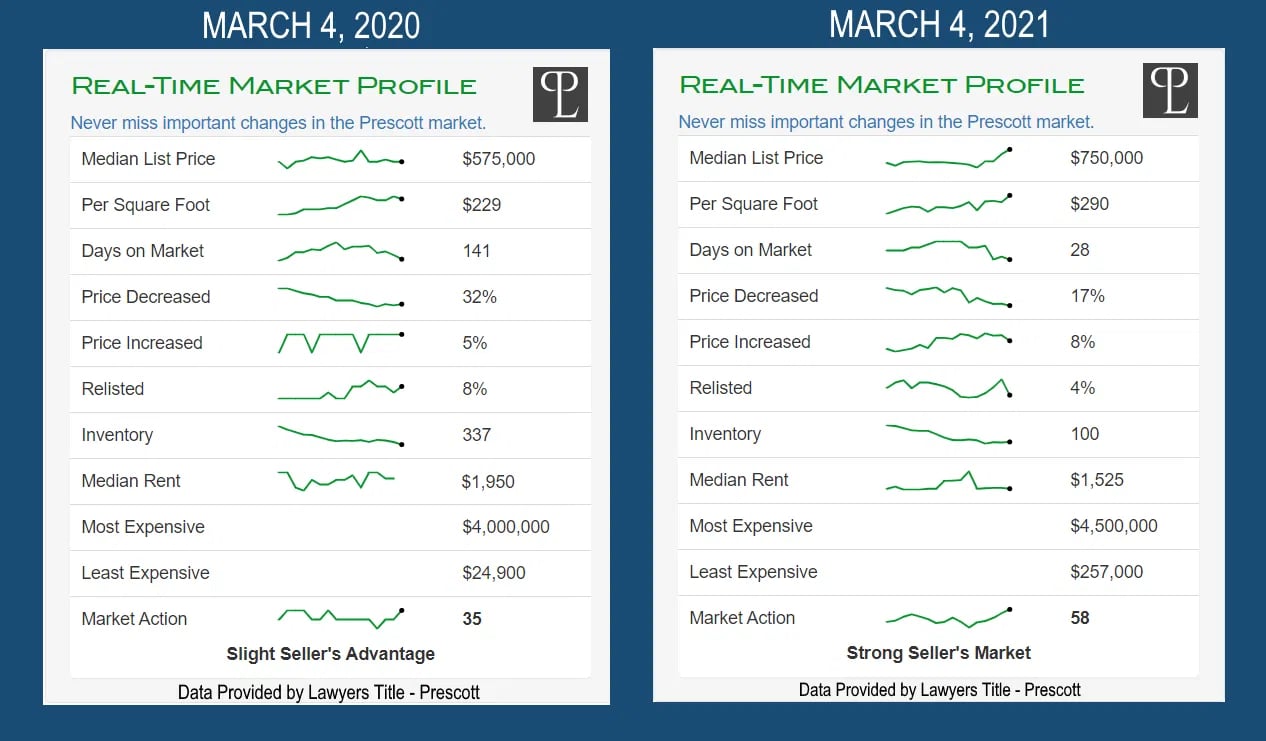
Task: Click the 2021 Relisted trend sparkline
Action: (948, 388)
